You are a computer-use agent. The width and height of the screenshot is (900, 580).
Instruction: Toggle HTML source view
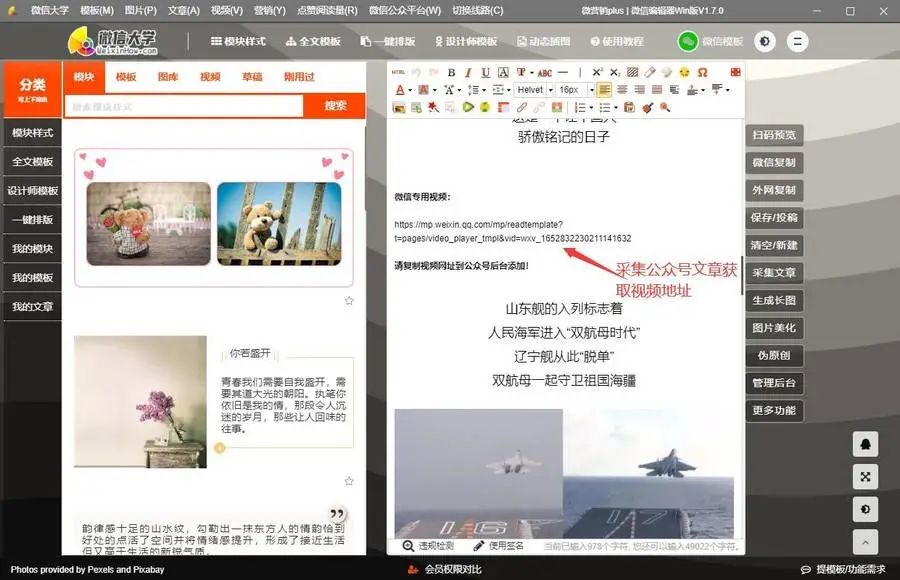pos(398,72)
